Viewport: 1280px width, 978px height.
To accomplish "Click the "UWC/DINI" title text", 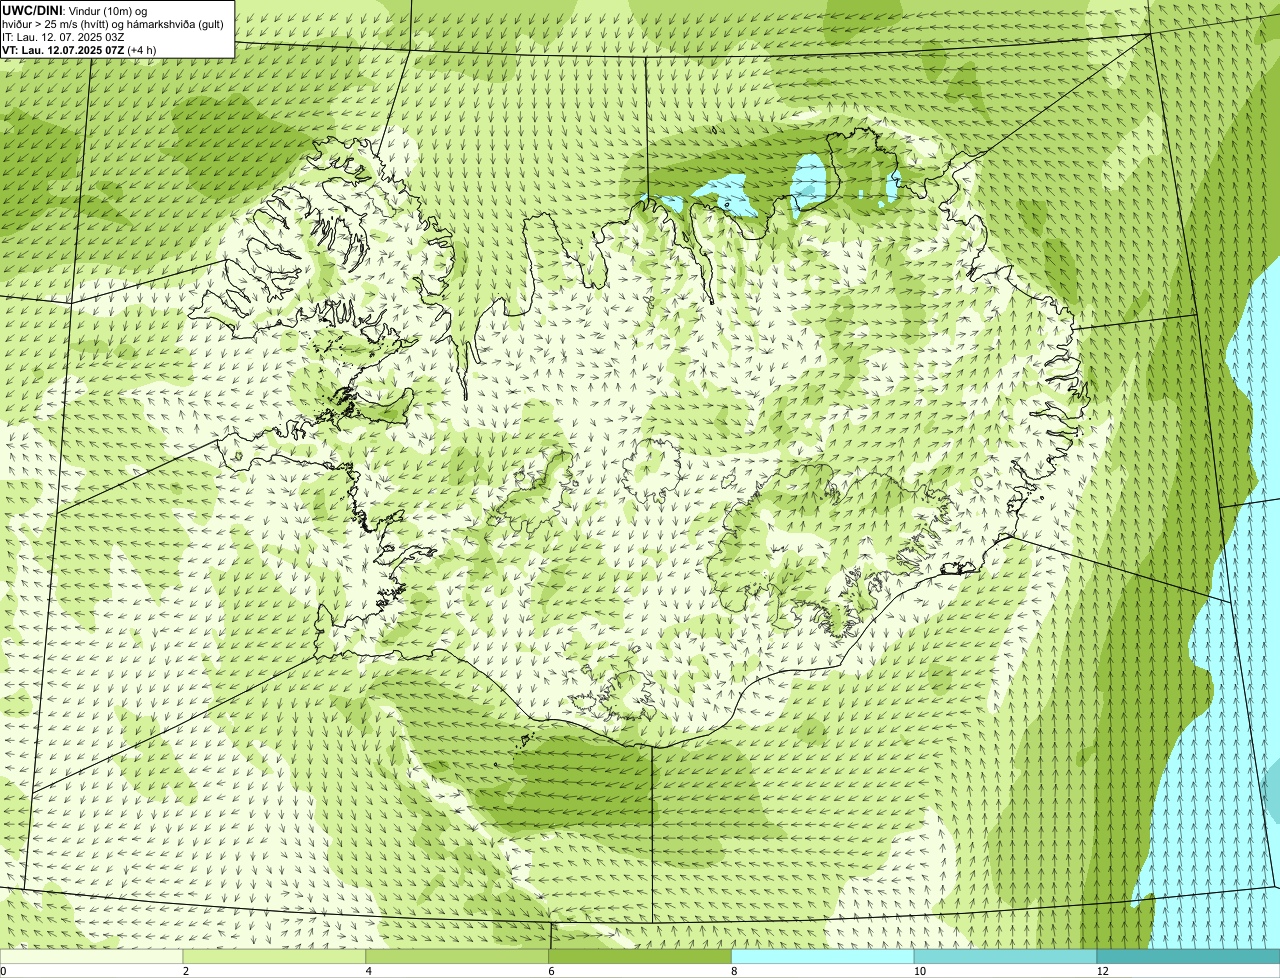I will [31, 10].
